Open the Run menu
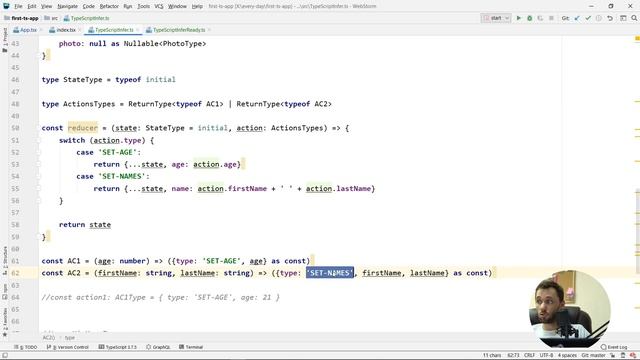Viewport: 640px width, 360px height. tap(128, 6)
